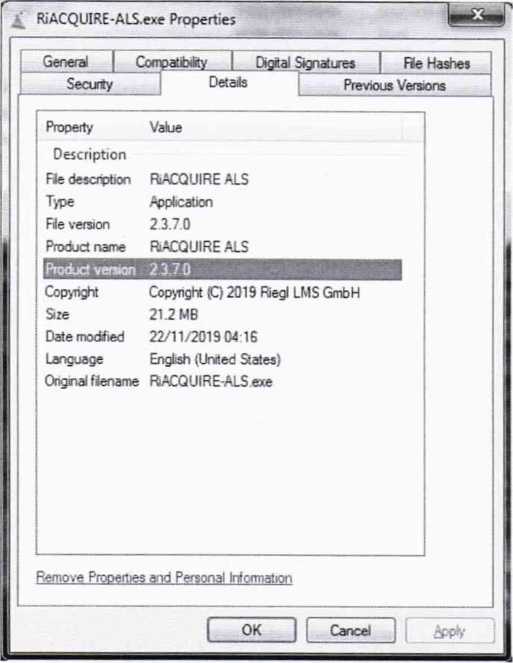The height and width of the screenshot is (663, 513).
Task: Open the Previous Versions tab
Action: [x=395, y=85]
